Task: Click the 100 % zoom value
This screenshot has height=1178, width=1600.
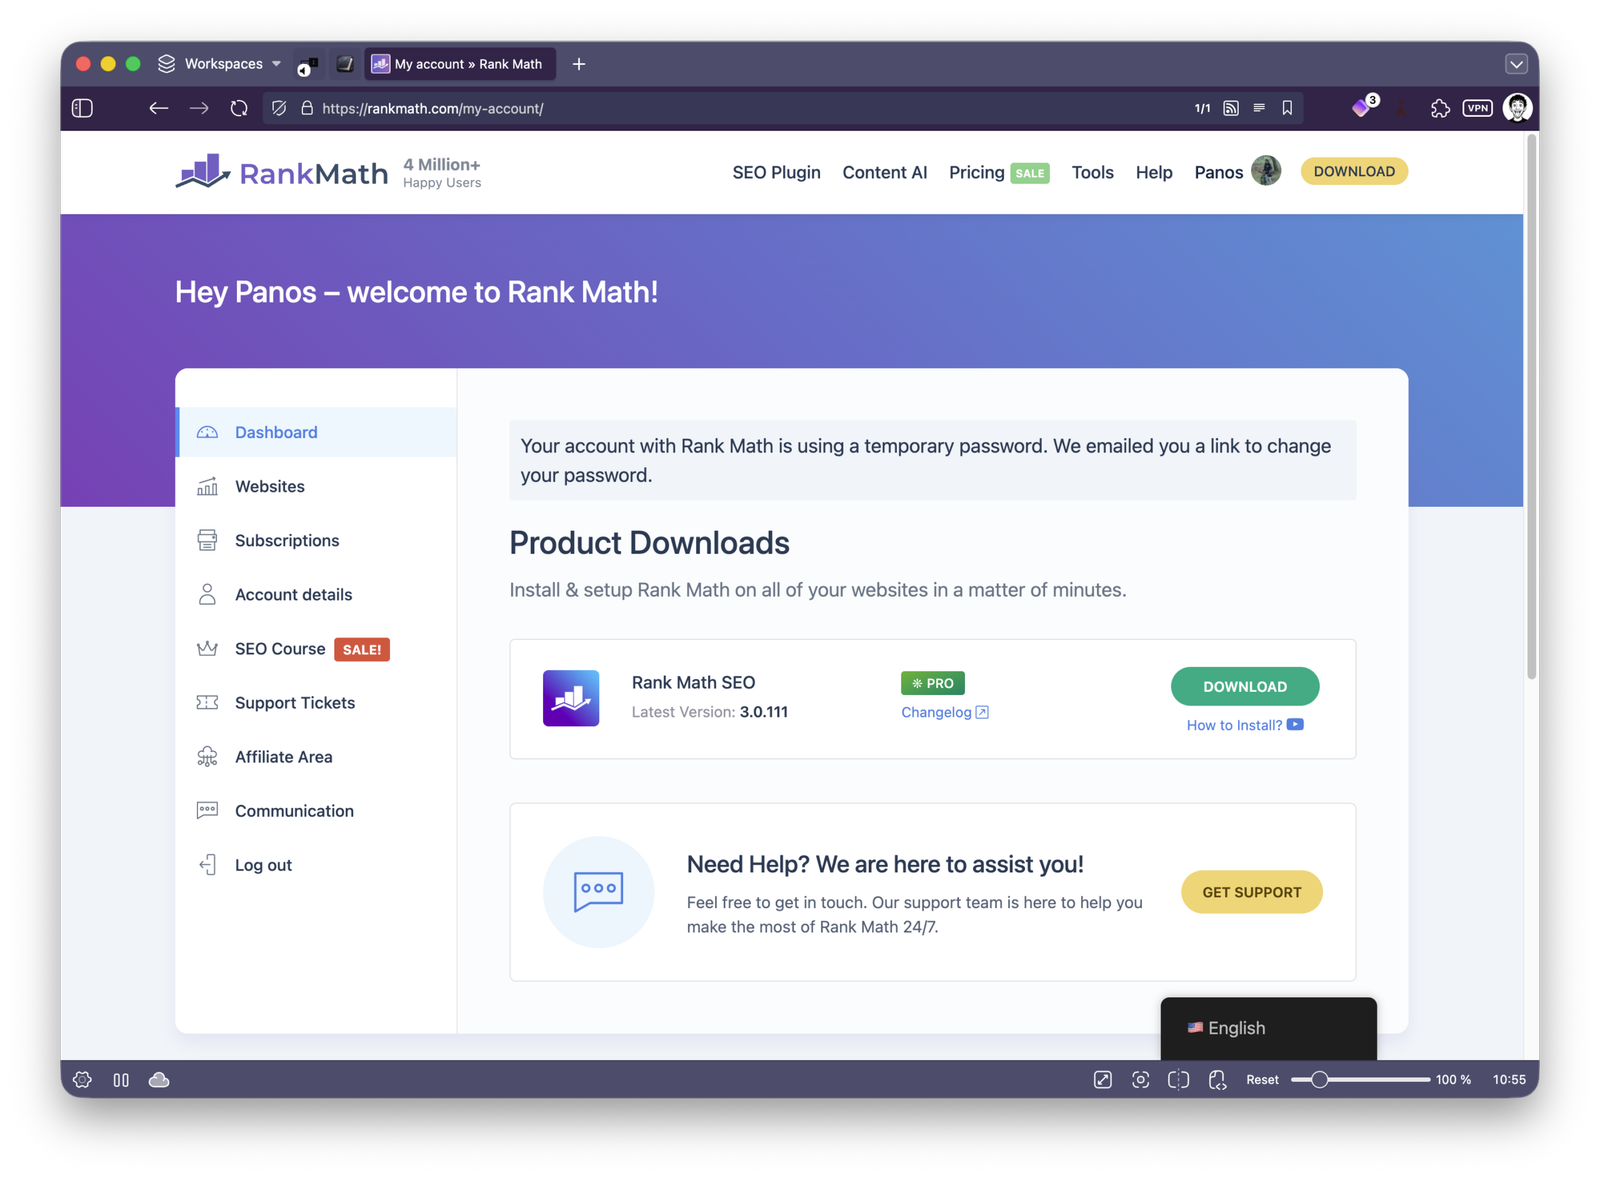Action: click(x=1453, y=1080)
